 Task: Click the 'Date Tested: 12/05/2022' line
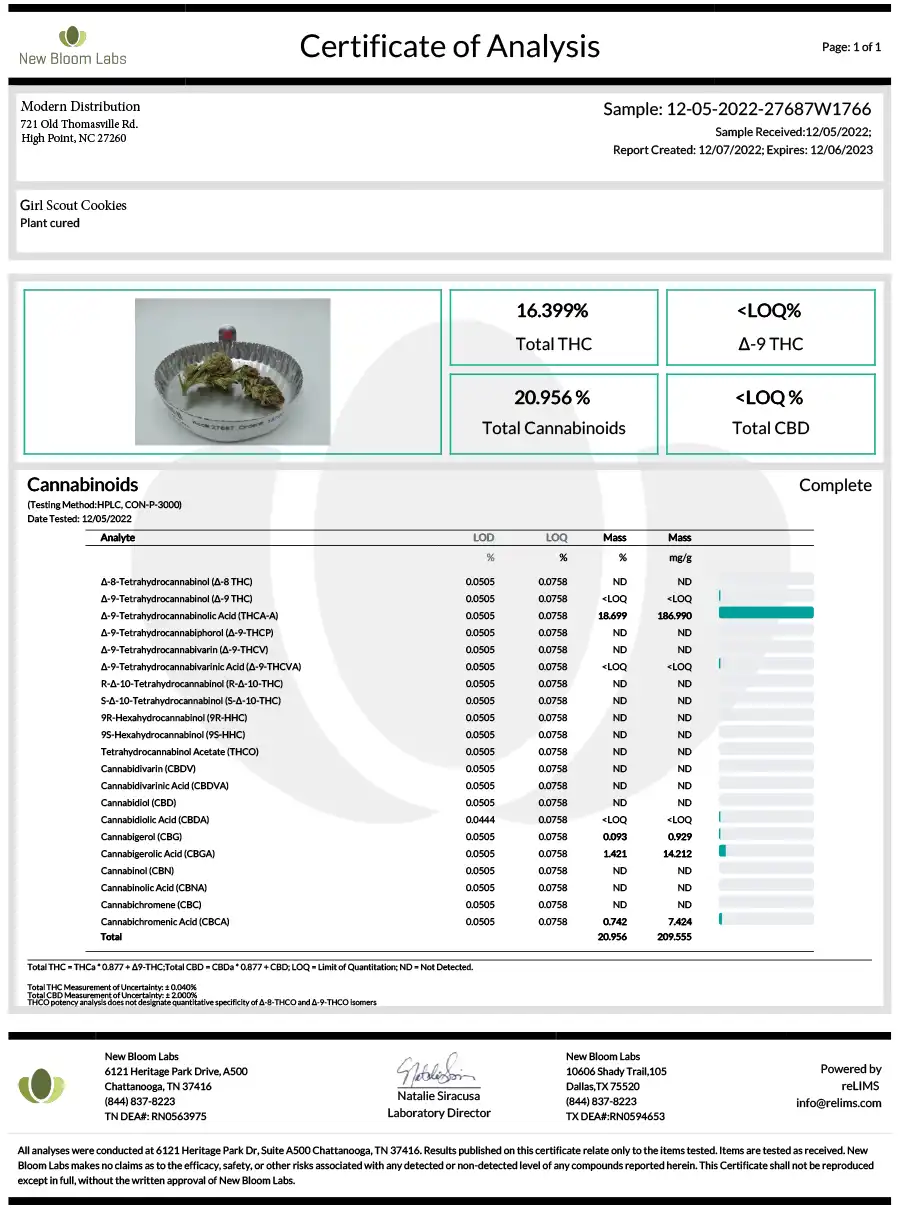[x=79, y=518]
